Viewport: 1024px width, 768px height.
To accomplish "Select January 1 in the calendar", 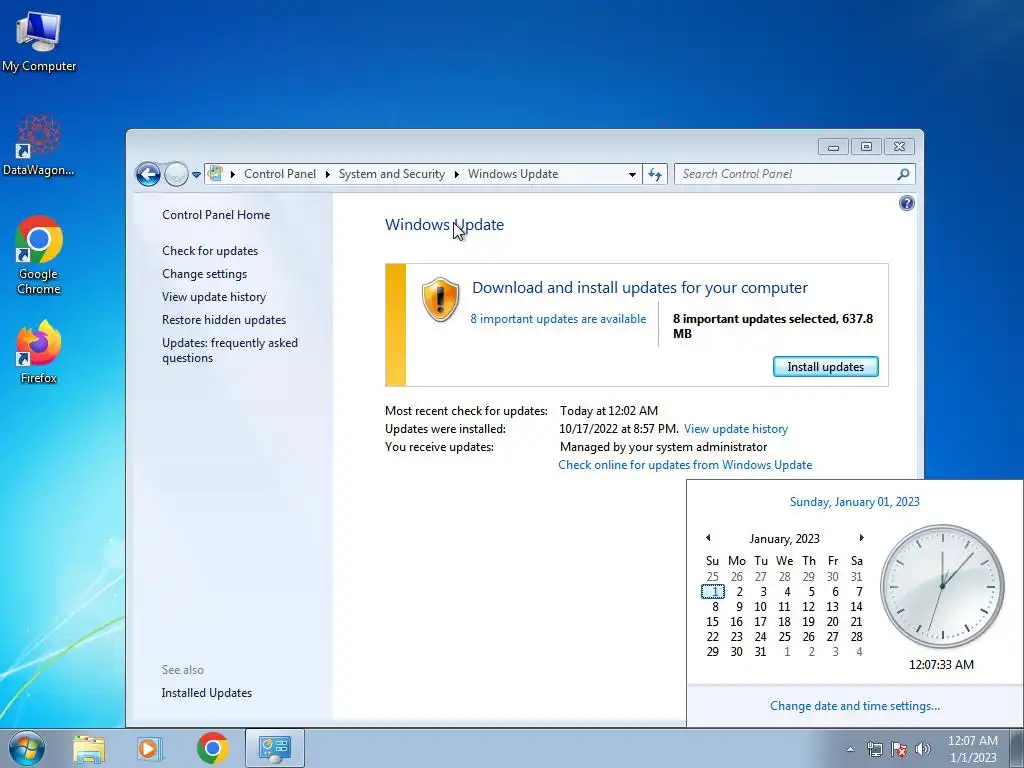I will click(712, 592).
